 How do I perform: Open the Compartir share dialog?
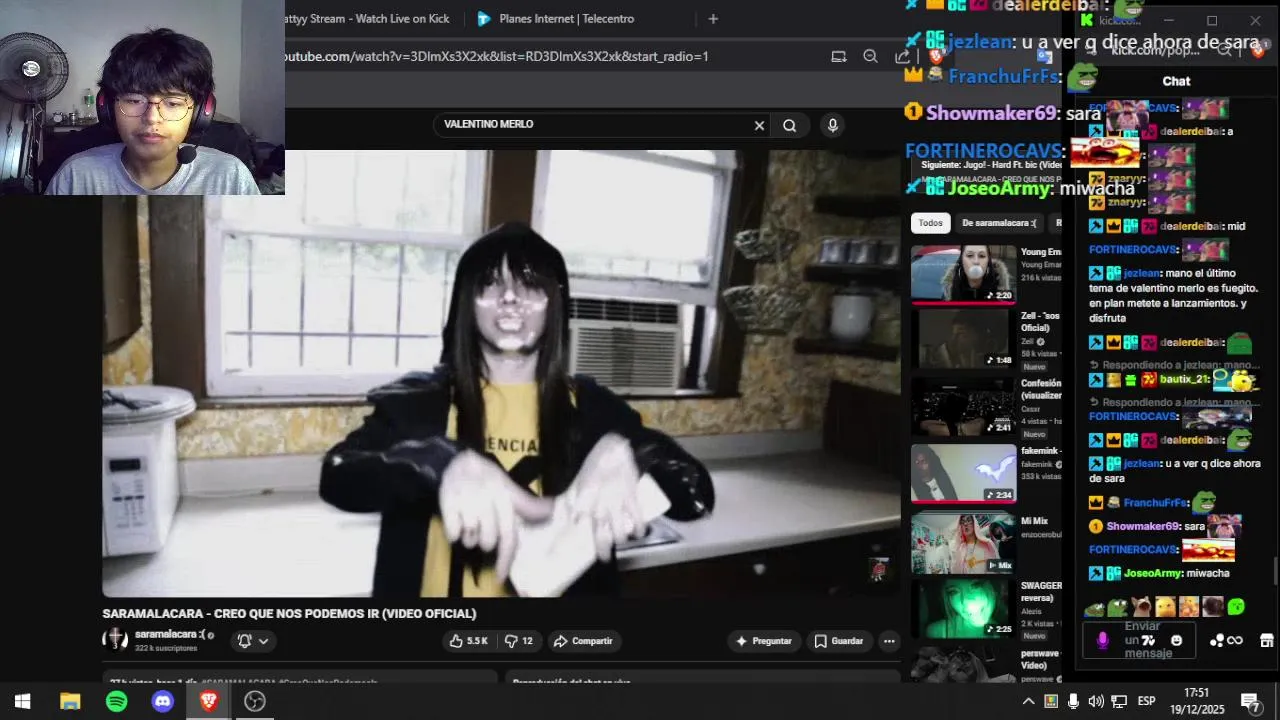[583, 641]
